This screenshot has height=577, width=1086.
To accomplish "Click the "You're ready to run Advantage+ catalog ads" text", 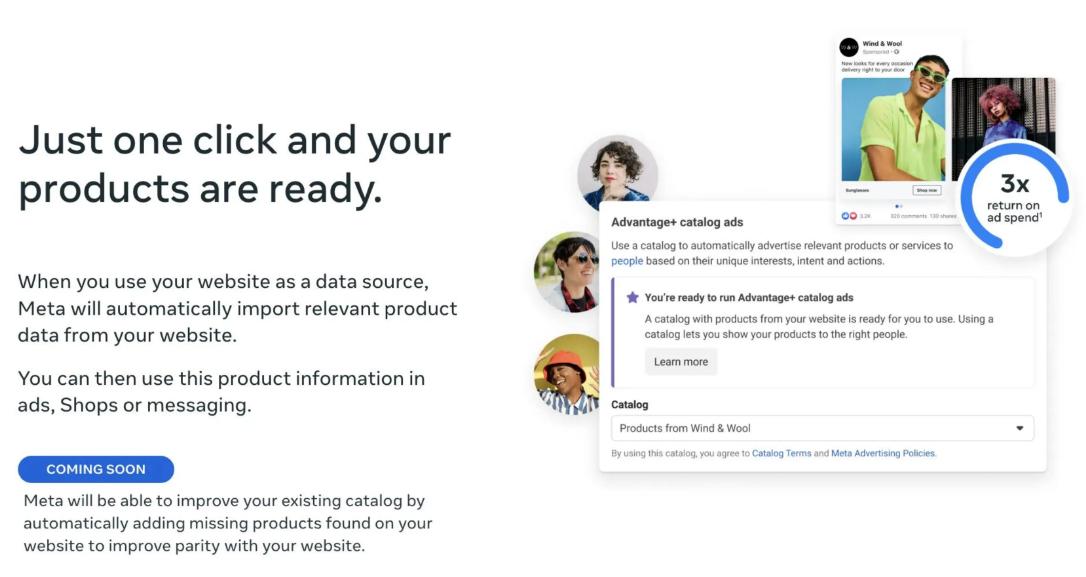I will coord(749,298).
